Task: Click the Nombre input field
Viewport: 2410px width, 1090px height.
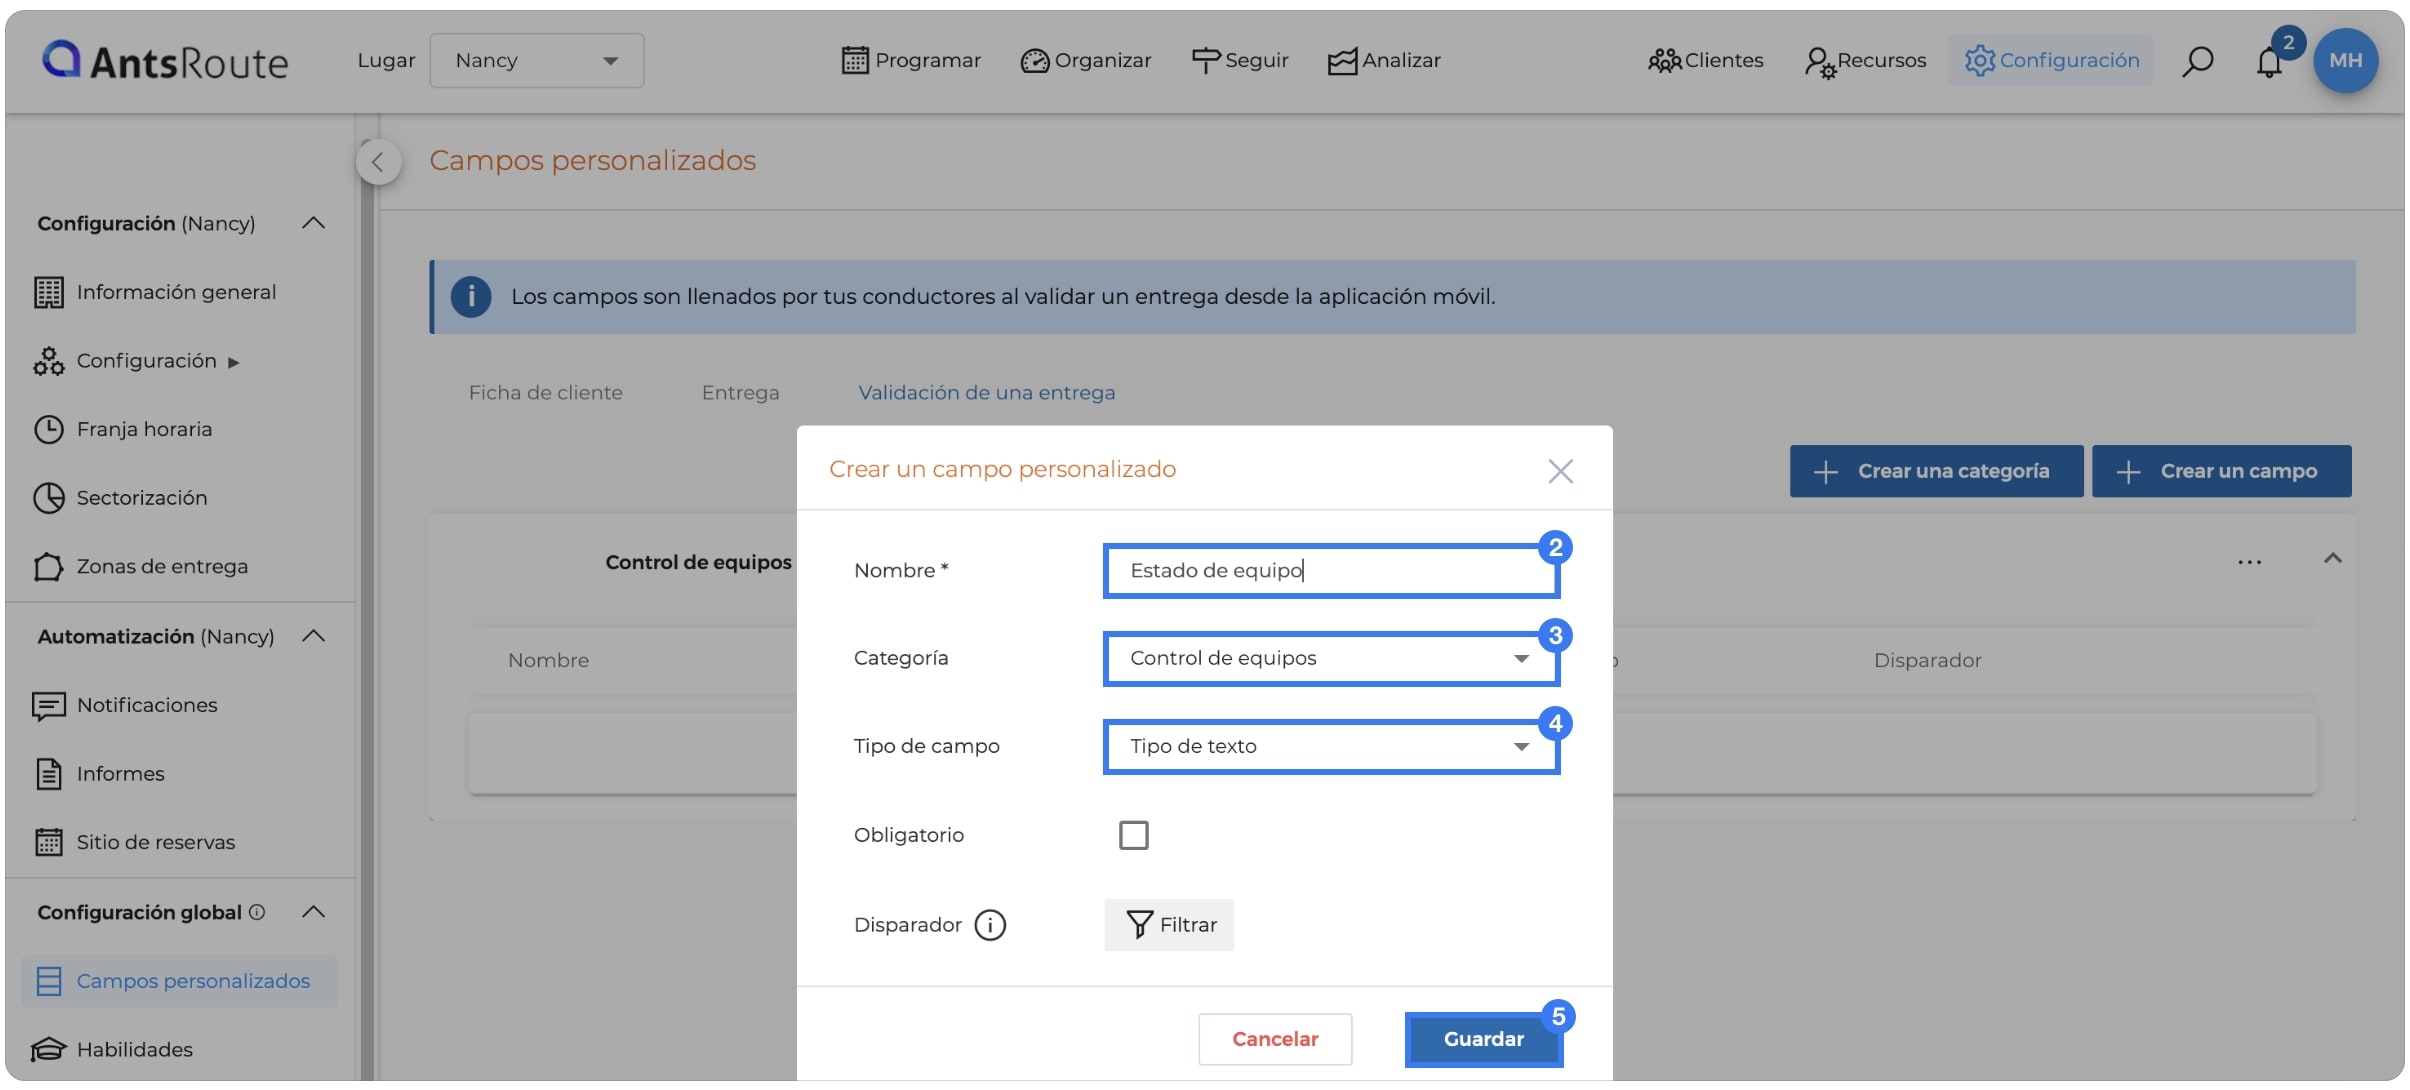Action: coord(1330,571)
